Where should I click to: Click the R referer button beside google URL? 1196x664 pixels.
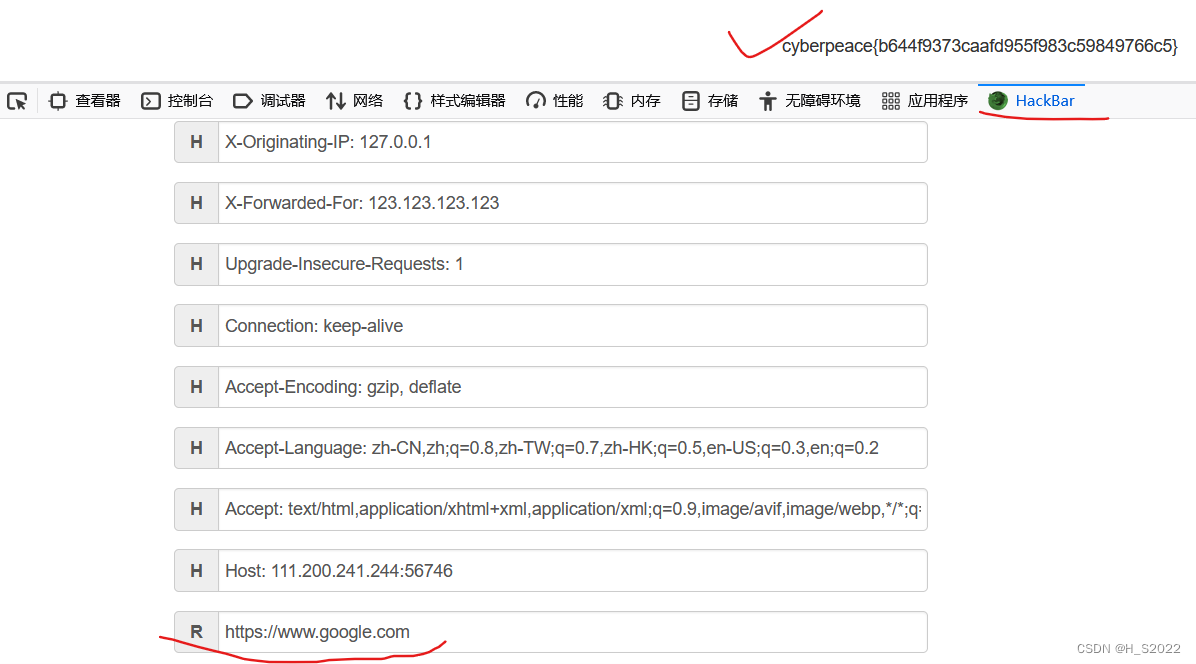(197, 632)
